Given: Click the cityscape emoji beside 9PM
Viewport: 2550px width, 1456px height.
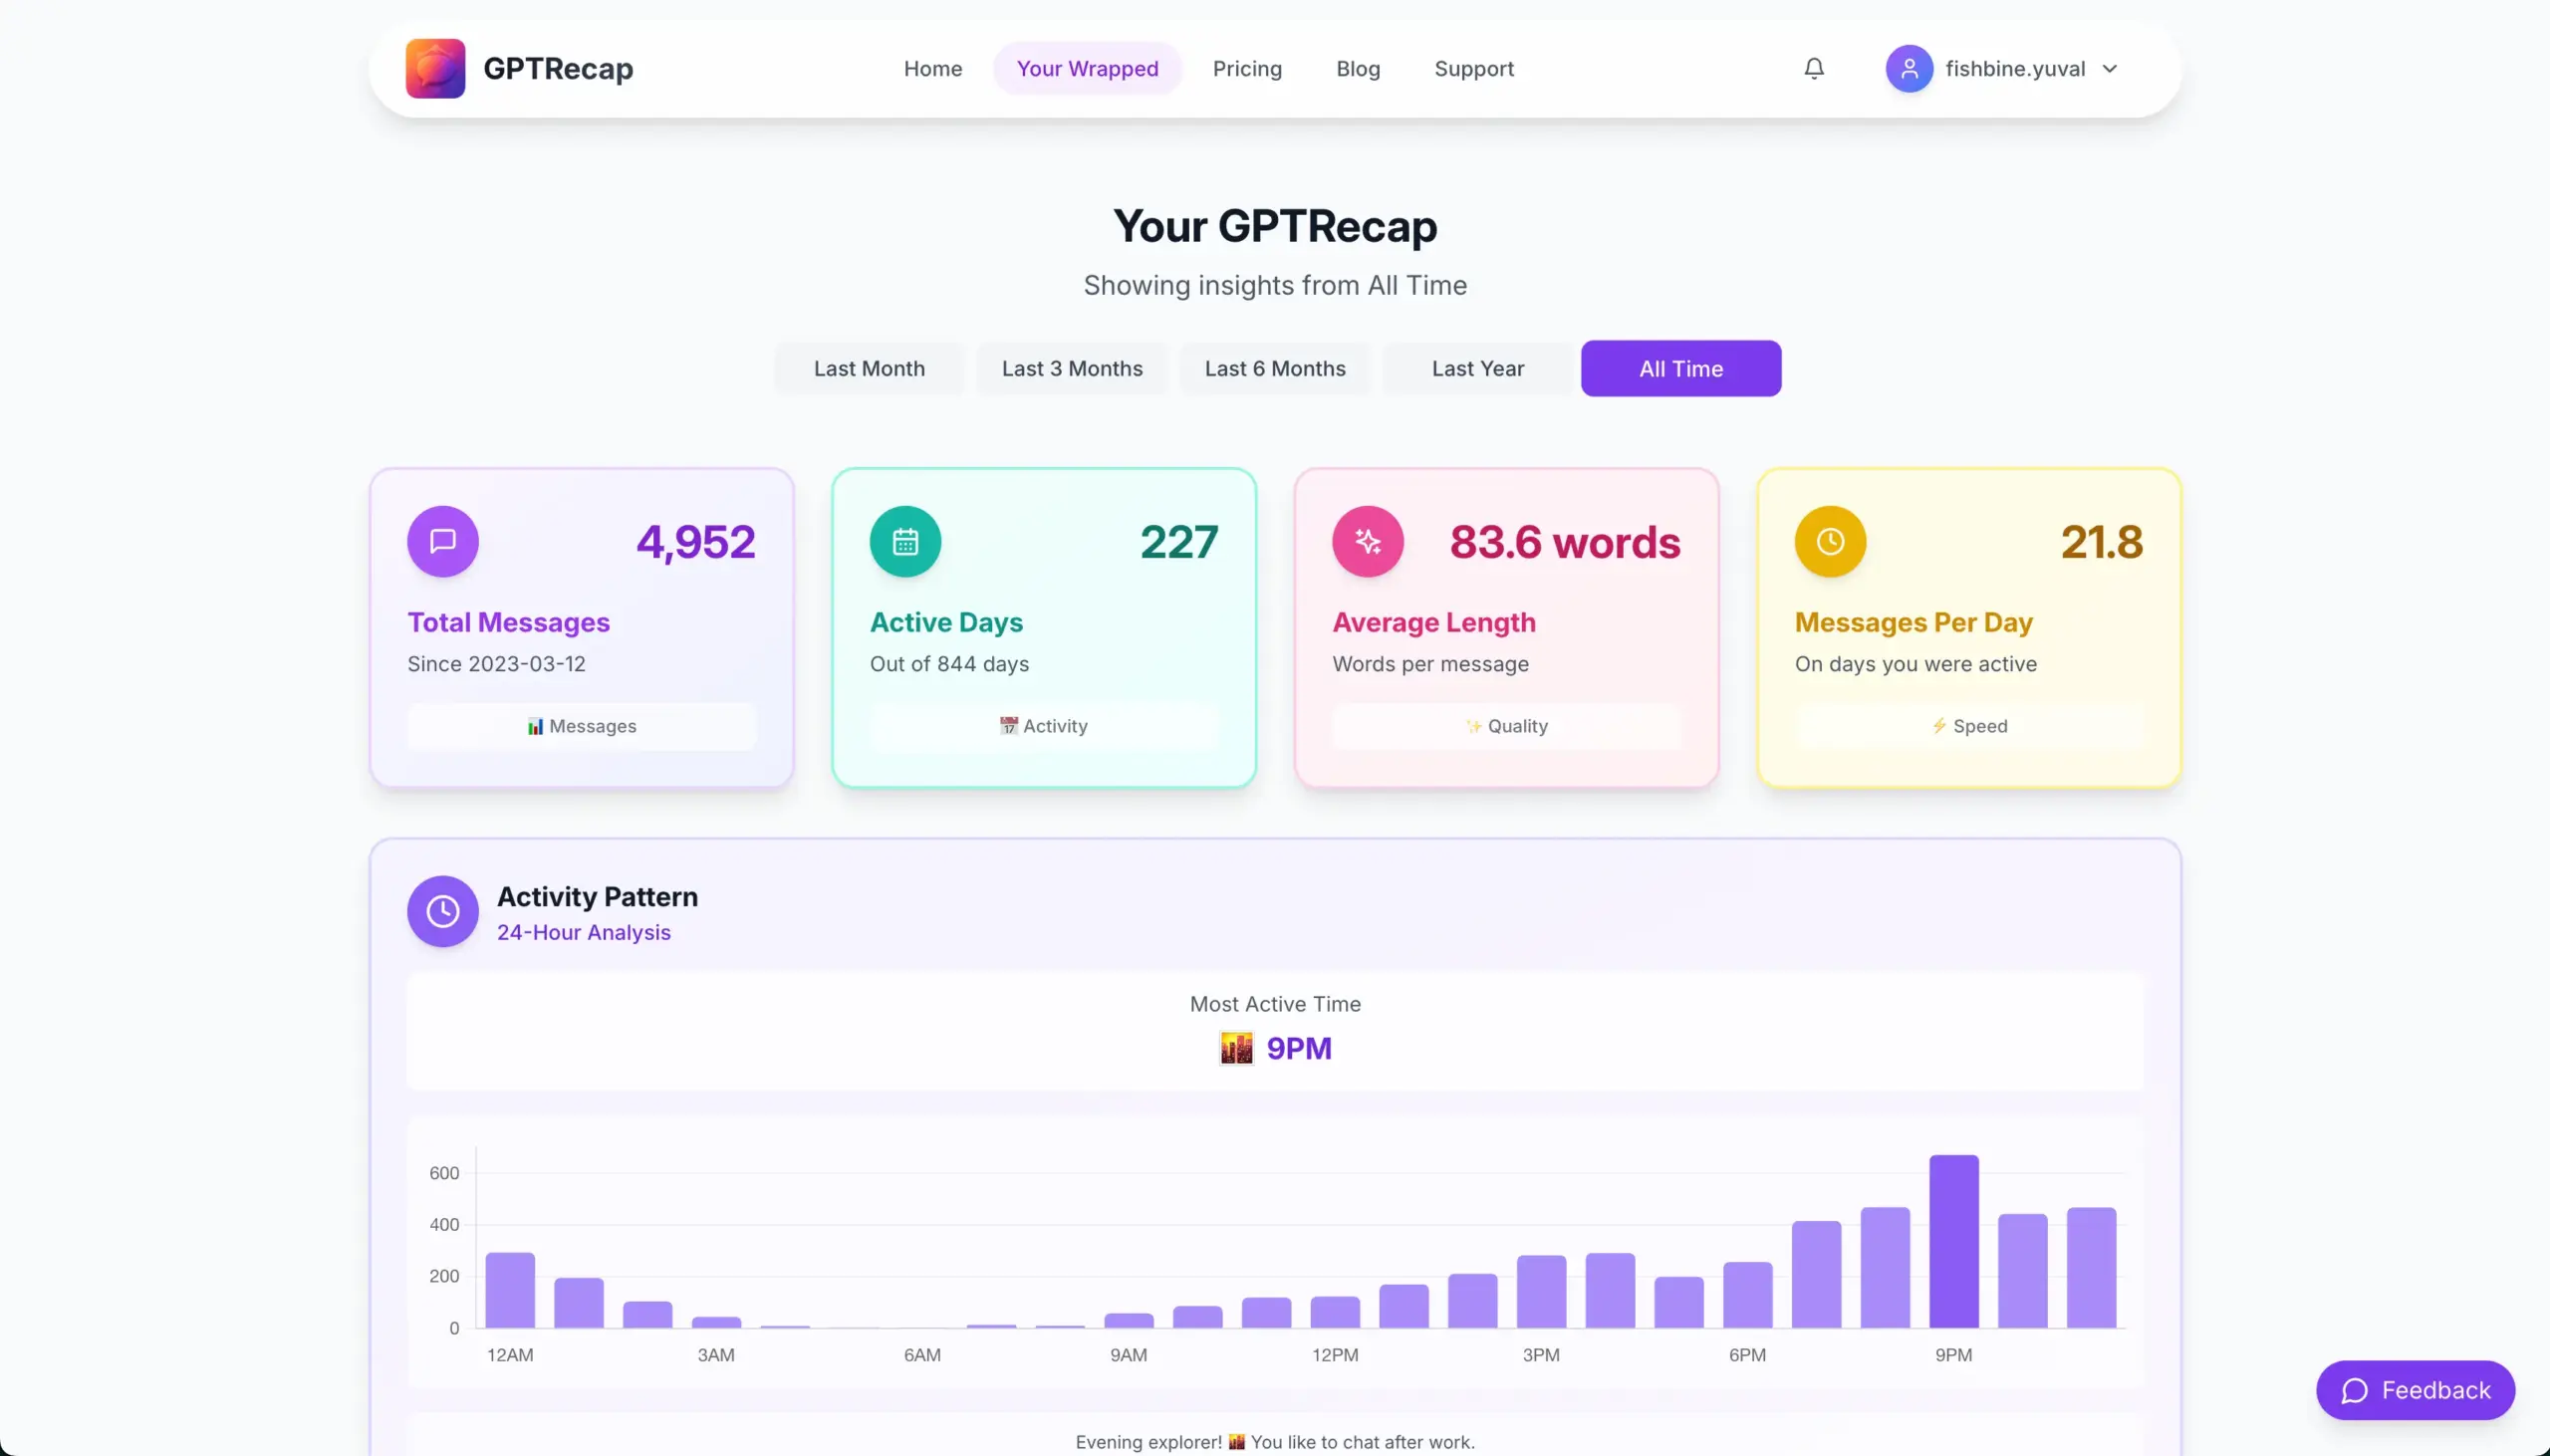Looking at the screenshot, I should [x=1236, y=1048].
